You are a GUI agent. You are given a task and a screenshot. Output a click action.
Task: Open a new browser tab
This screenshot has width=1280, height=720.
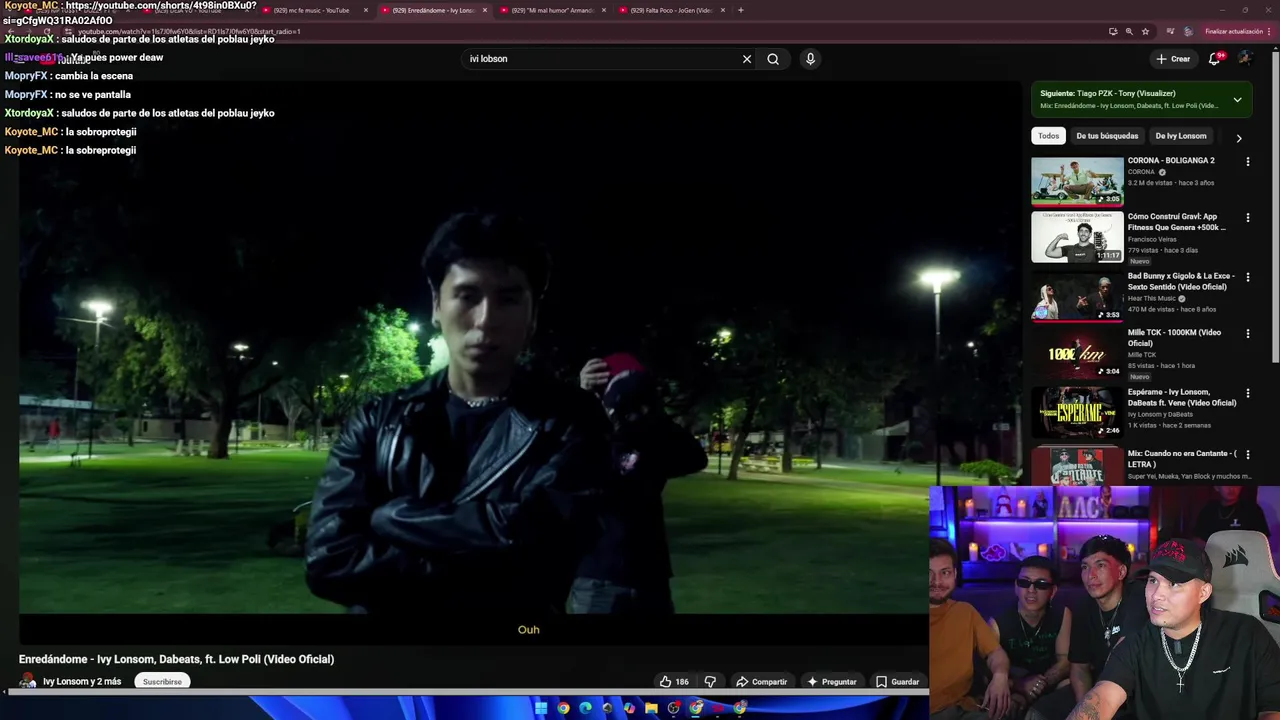coord(740,10)
